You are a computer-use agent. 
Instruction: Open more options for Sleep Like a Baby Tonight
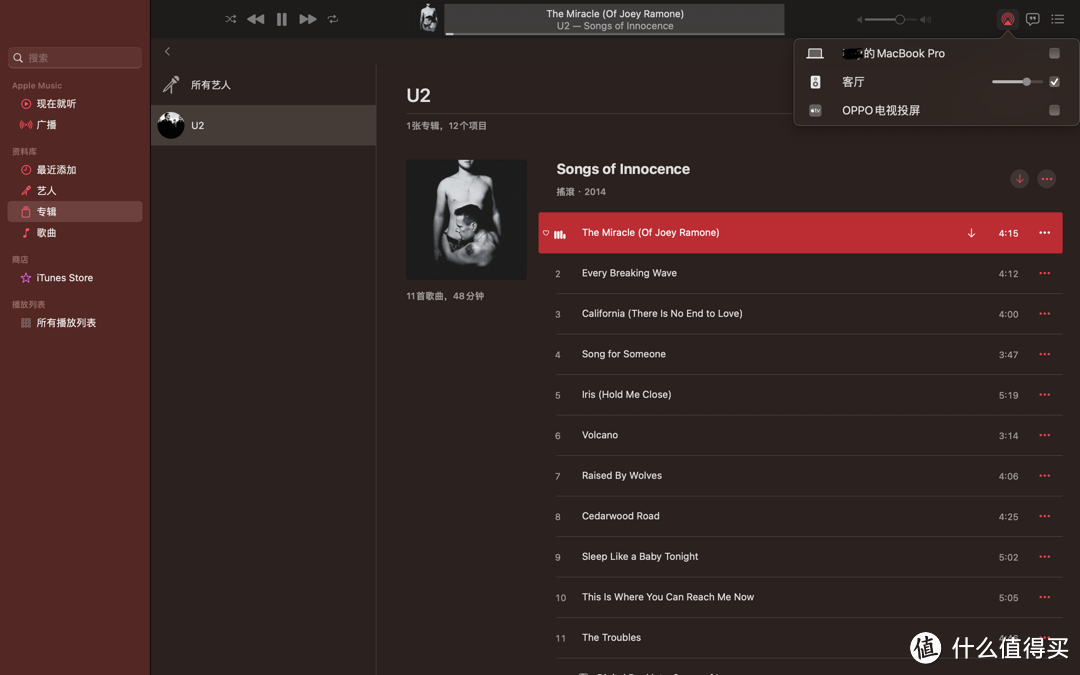(1044, 557)
